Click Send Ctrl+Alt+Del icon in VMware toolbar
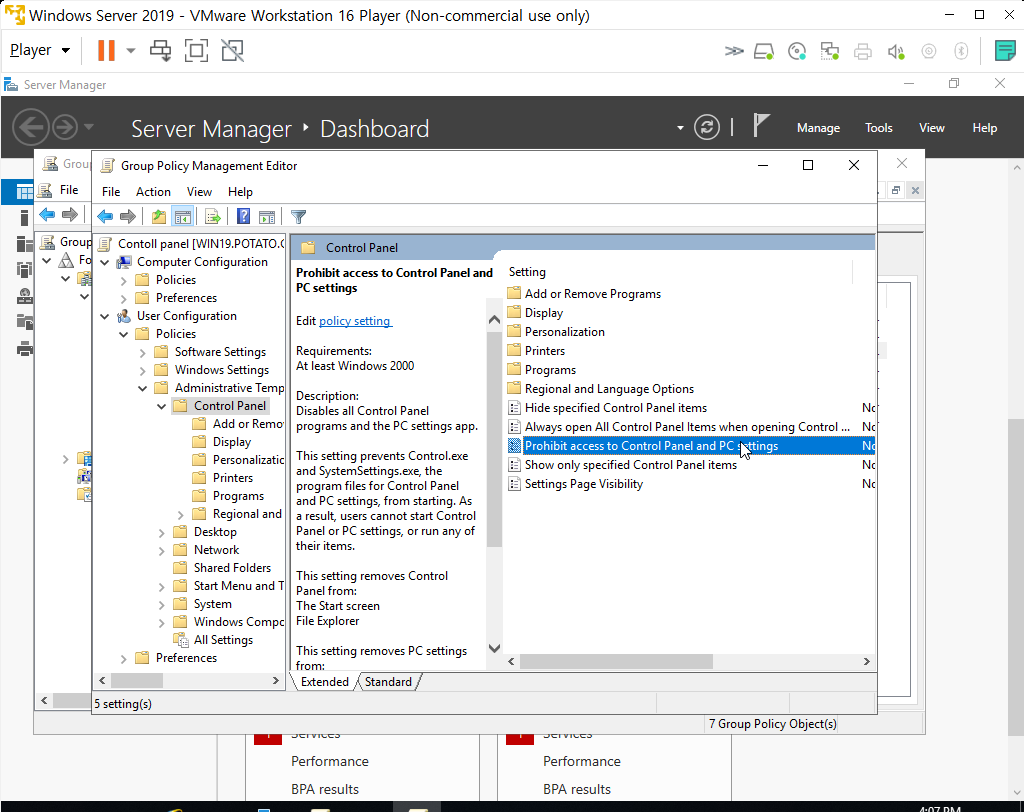 click(x=161, y=50)
